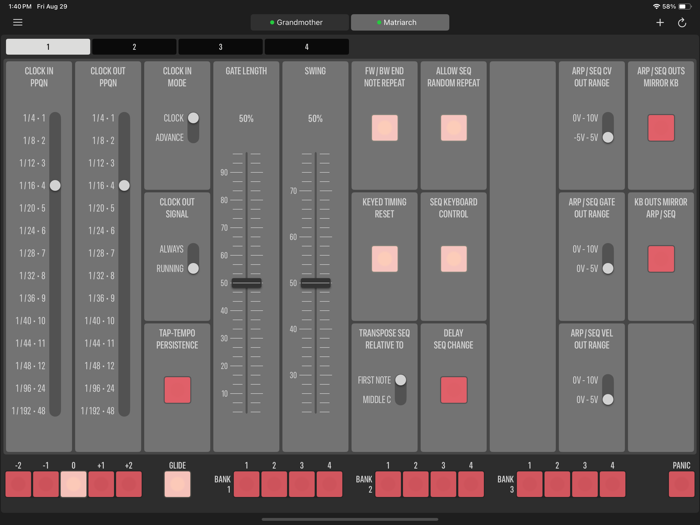
Task: Toggle the Glide button
Action: (177, 484)
